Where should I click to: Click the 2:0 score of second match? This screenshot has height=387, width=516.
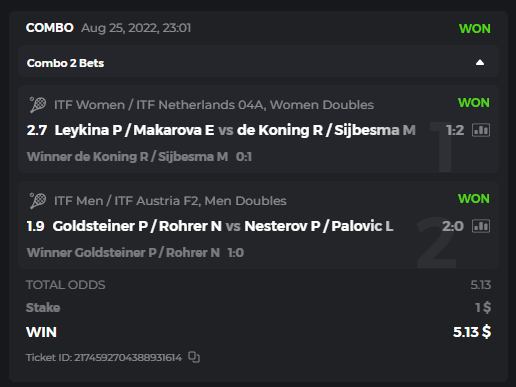[453, 226]
